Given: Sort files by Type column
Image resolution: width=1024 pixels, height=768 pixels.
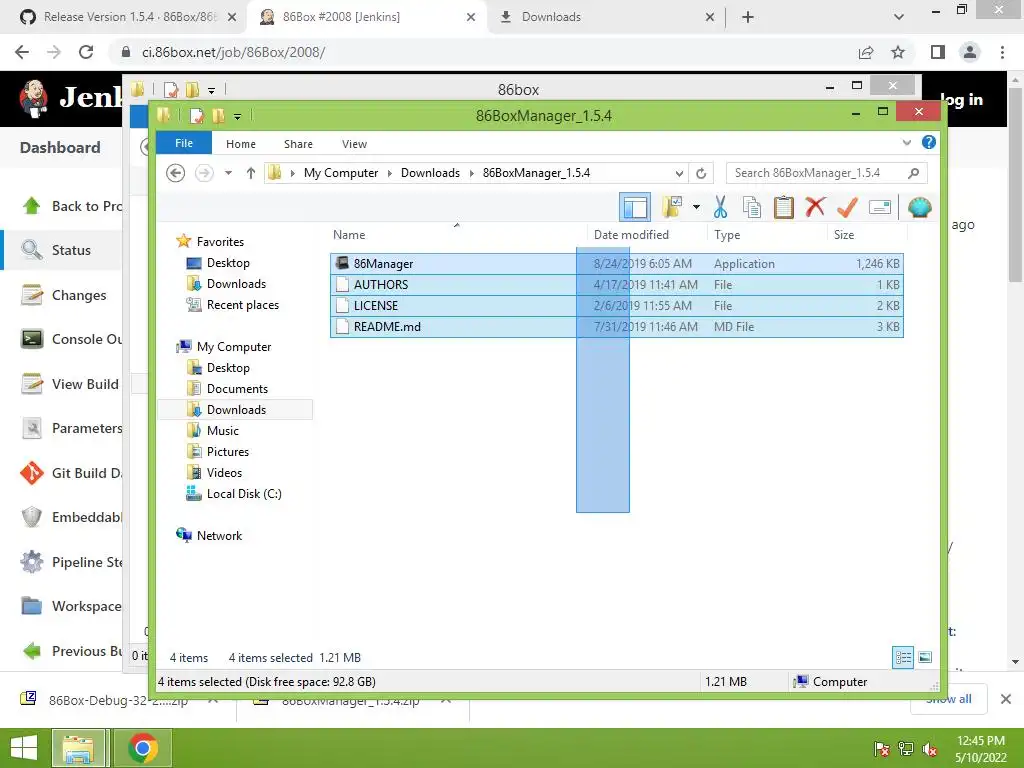Looking at the screenshot, I should click(x=727, y=234).
